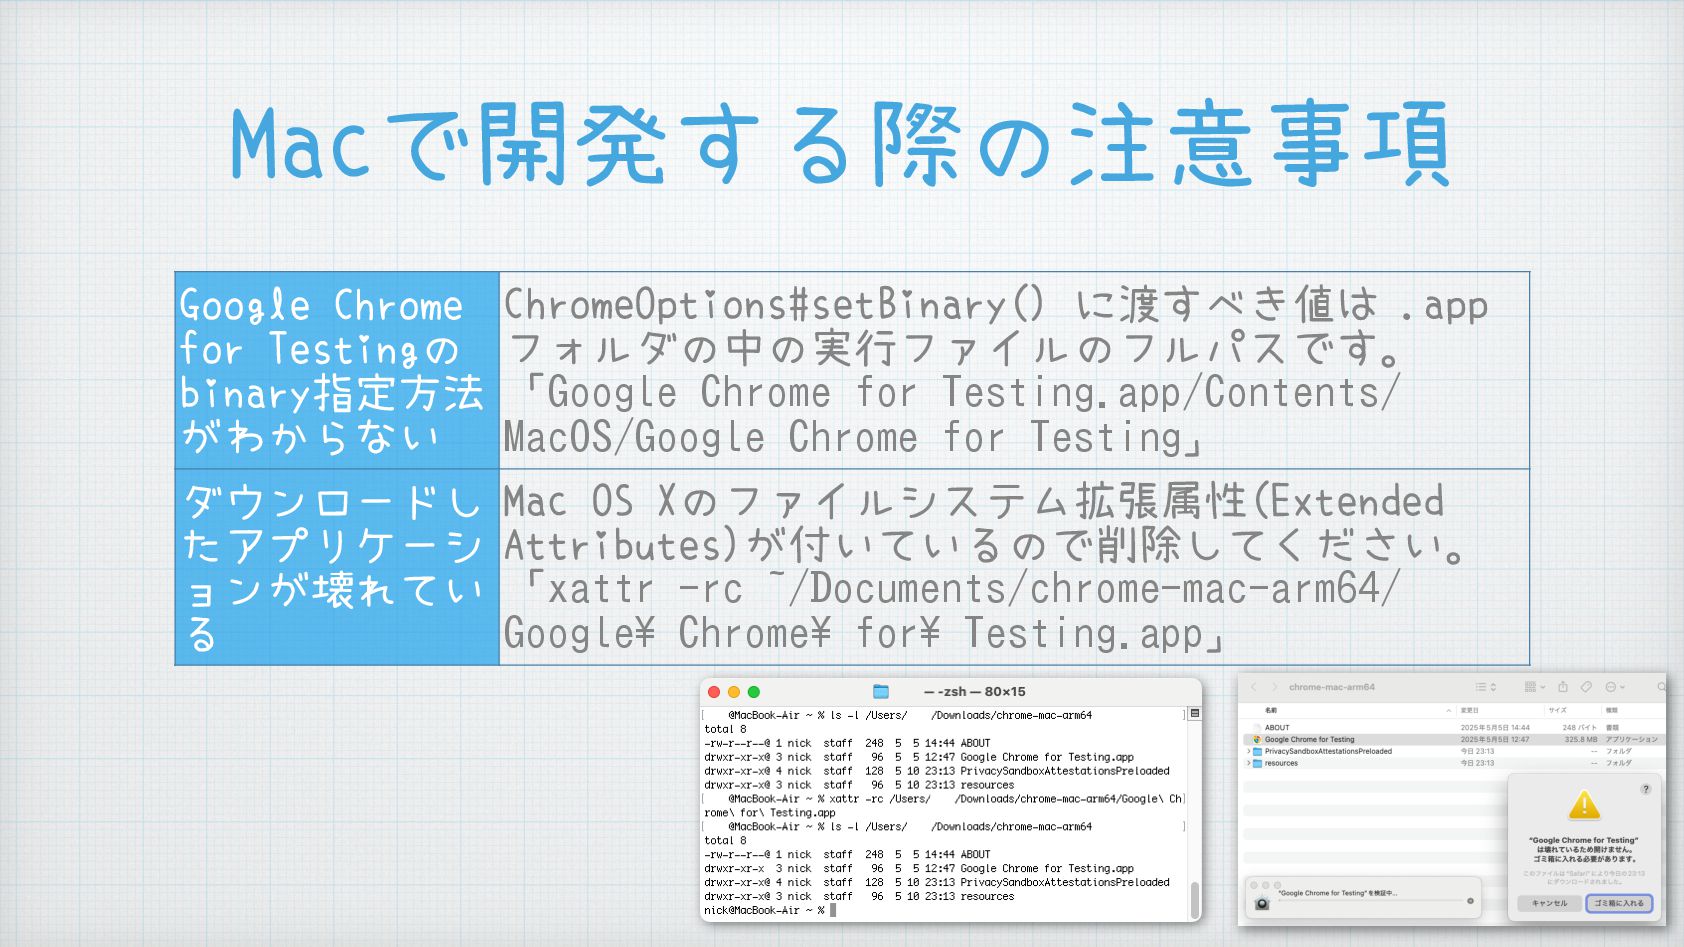1684x947 pixels.
Task: Click the text 'ChromeOptions#setBinary()' in the table
Action: pyautogui.click(x=774, y=304)
